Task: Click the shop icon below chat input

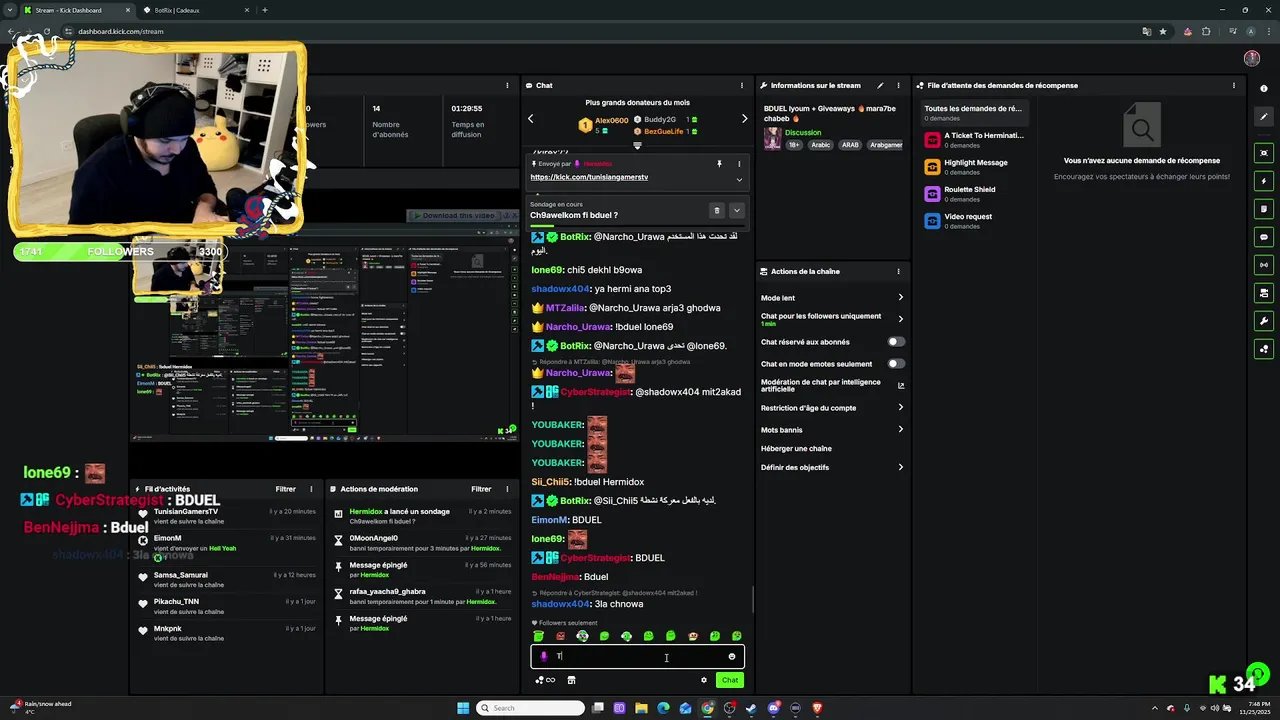Action: (x=572, y=680)
